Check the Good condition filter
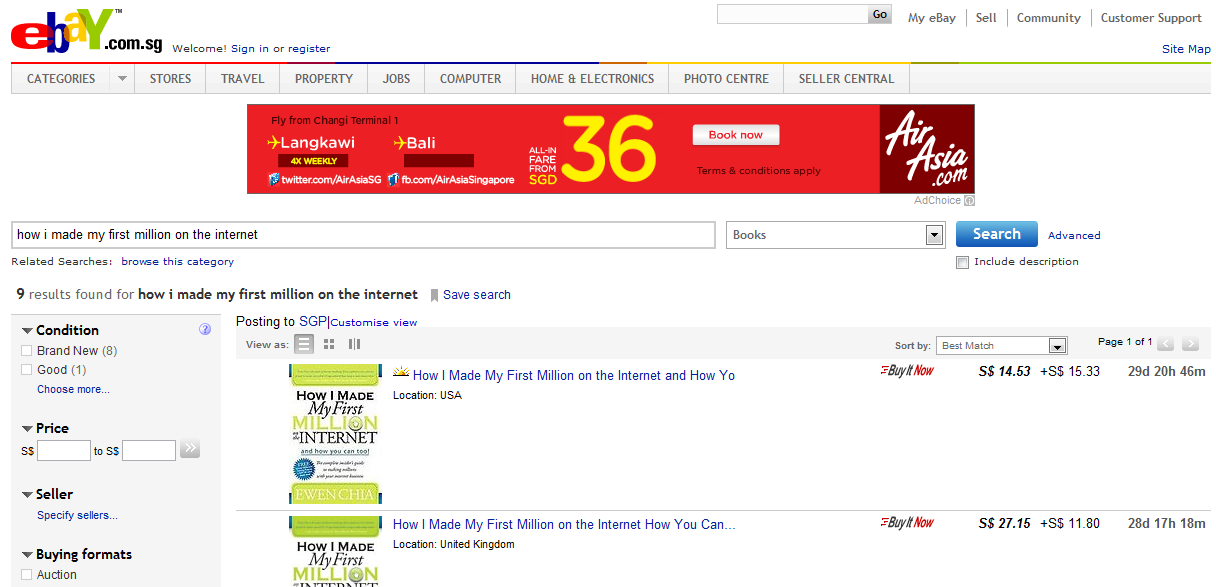This screenshot has width=1216, height=587. [27, 370]
